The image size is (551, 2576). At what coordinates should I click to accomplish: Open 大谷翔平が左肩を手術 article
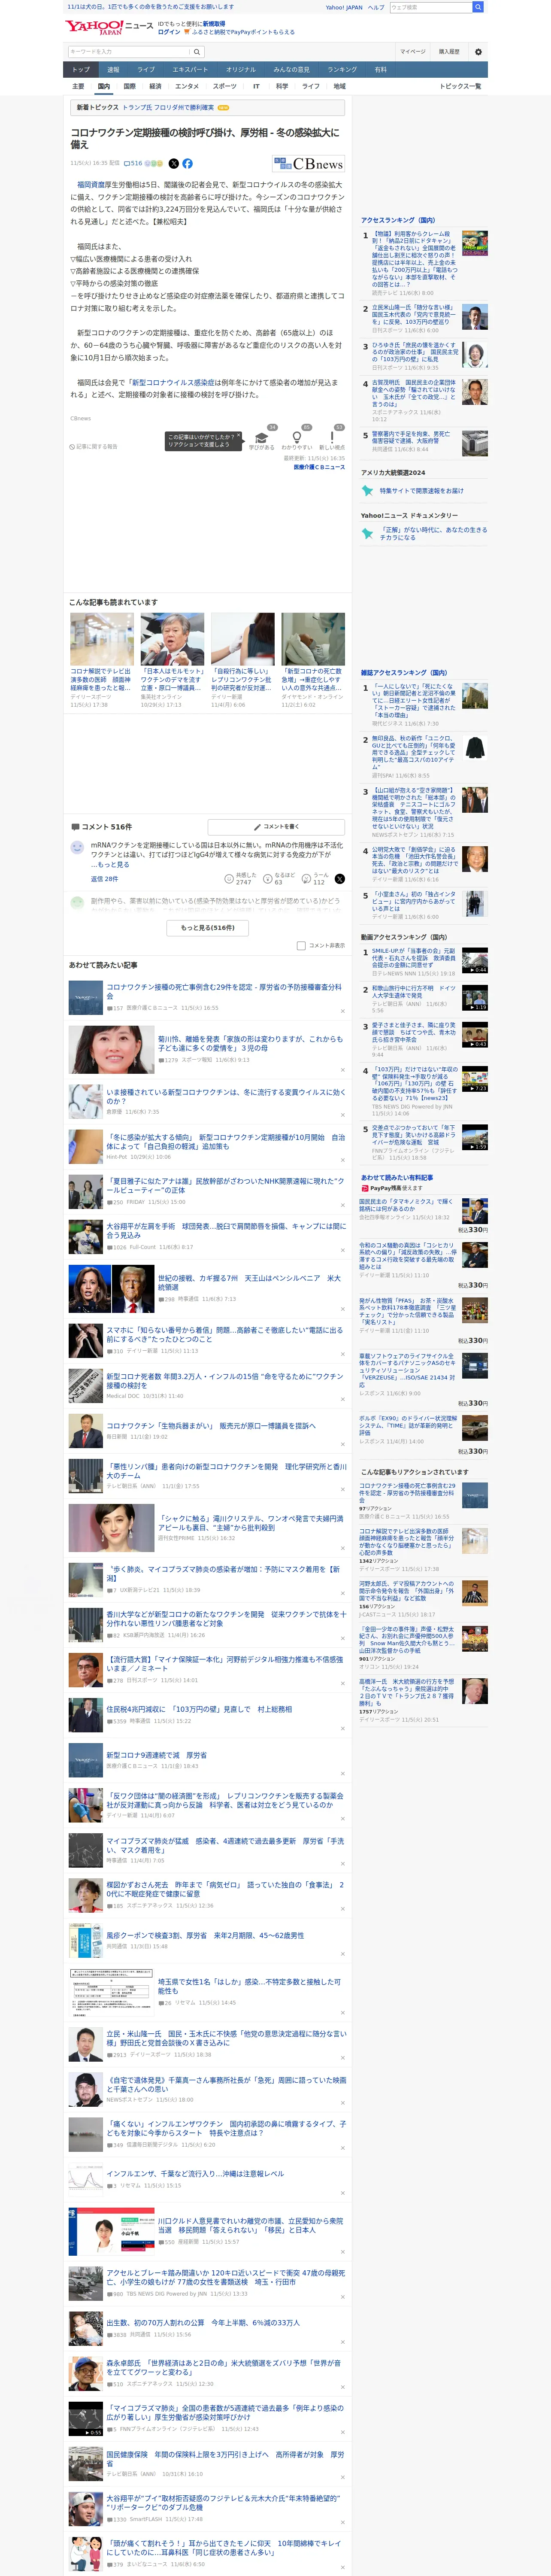pyautogui.click(x=226, y=1230)
